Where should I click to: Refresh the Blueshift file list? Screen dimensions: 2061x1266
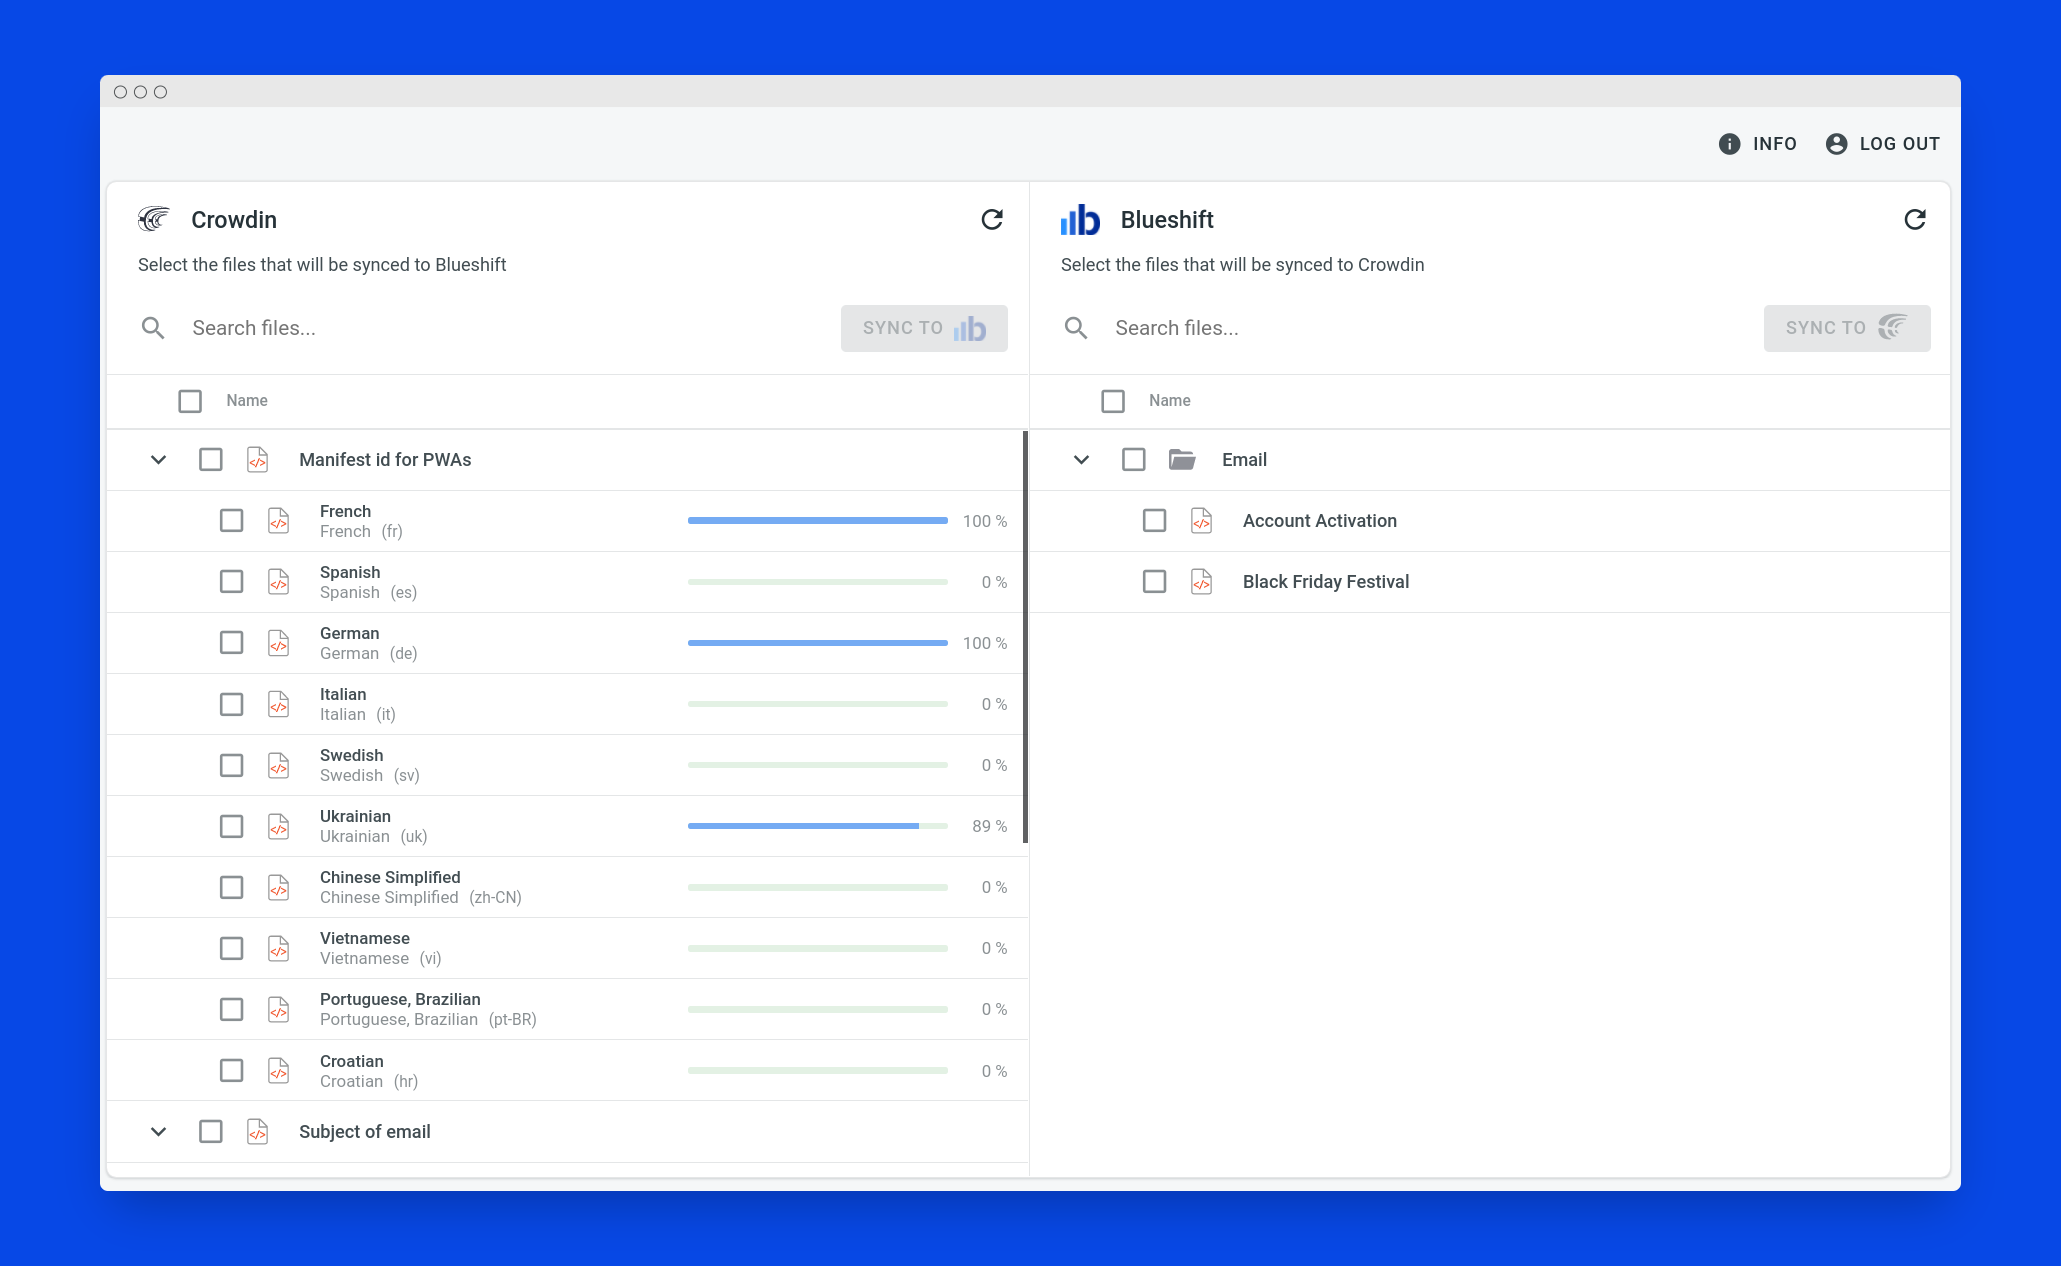[x=1914, y=219]
